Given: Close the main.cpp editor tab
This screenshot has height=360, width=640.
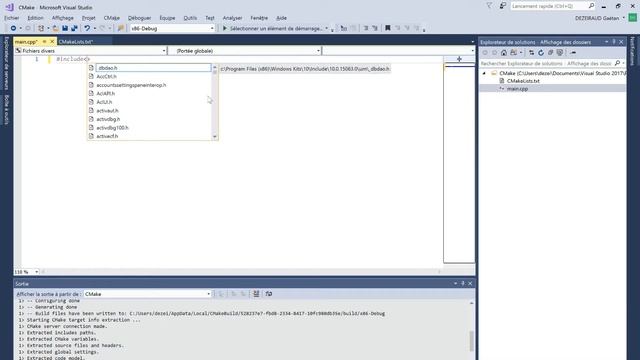Looking at the screenshot, I should pyautogui.click(x=52, y=42).
